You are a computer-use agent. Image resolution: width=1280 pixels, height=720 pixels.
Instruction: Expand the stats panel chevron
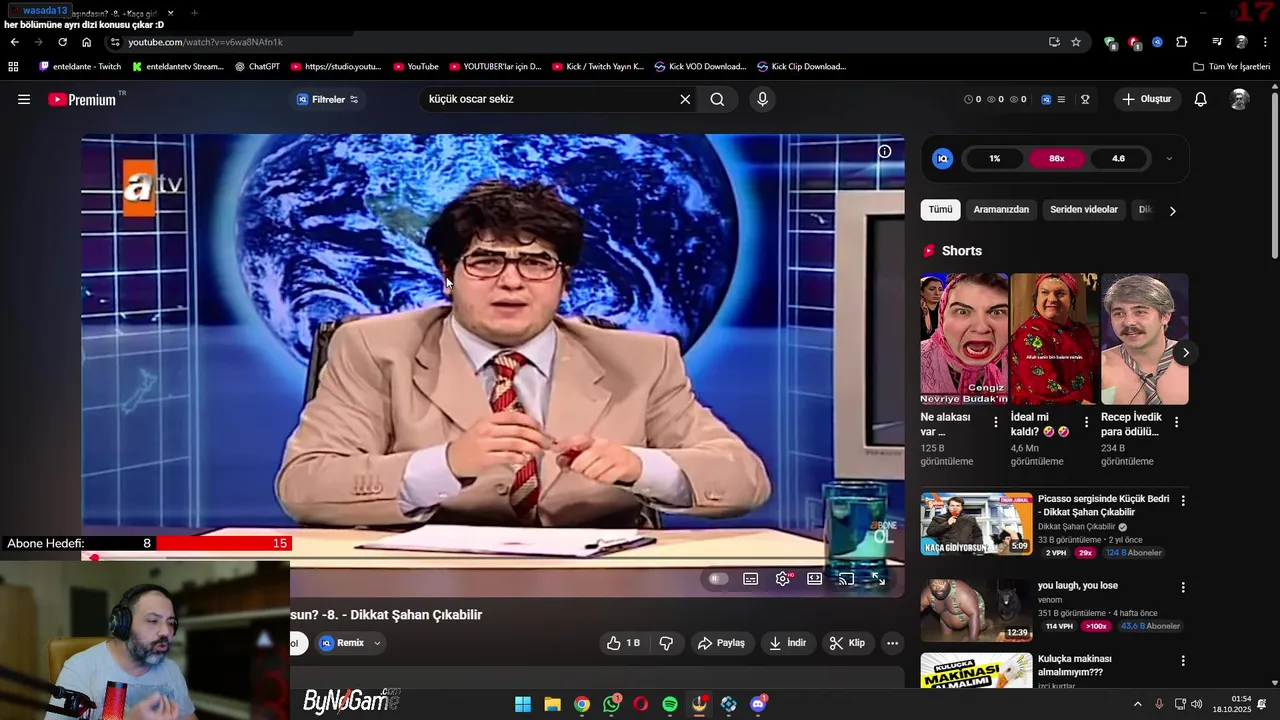click(x=1169, y=158)
